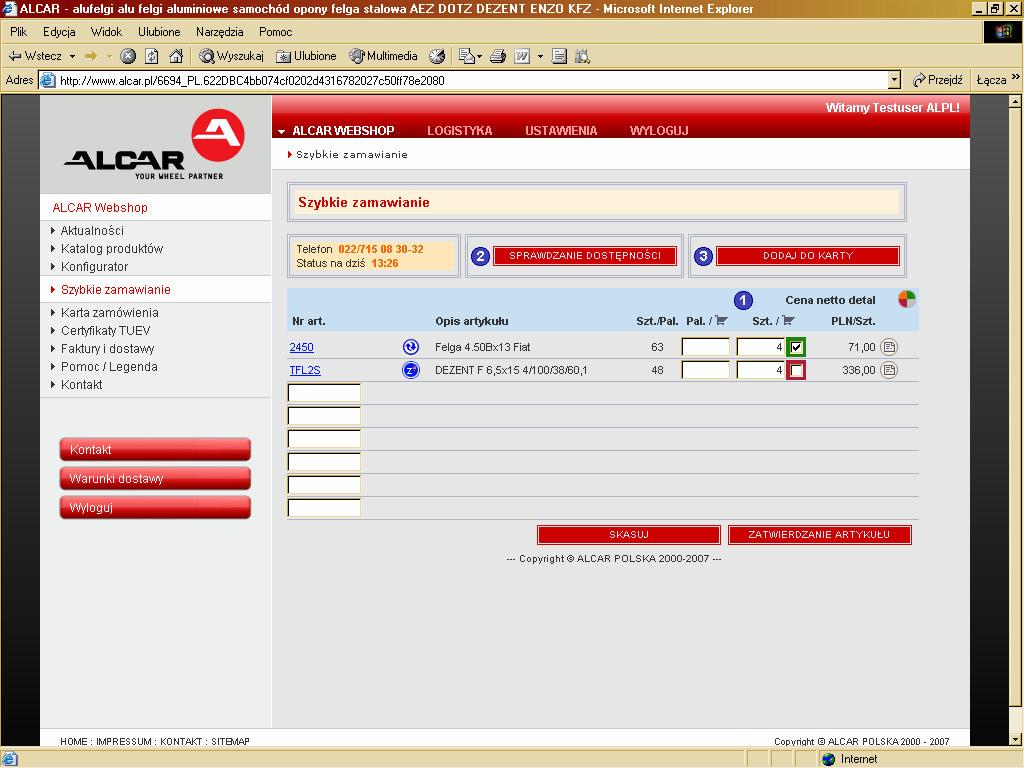Open Karta zamówienia in sidebar

109,313
